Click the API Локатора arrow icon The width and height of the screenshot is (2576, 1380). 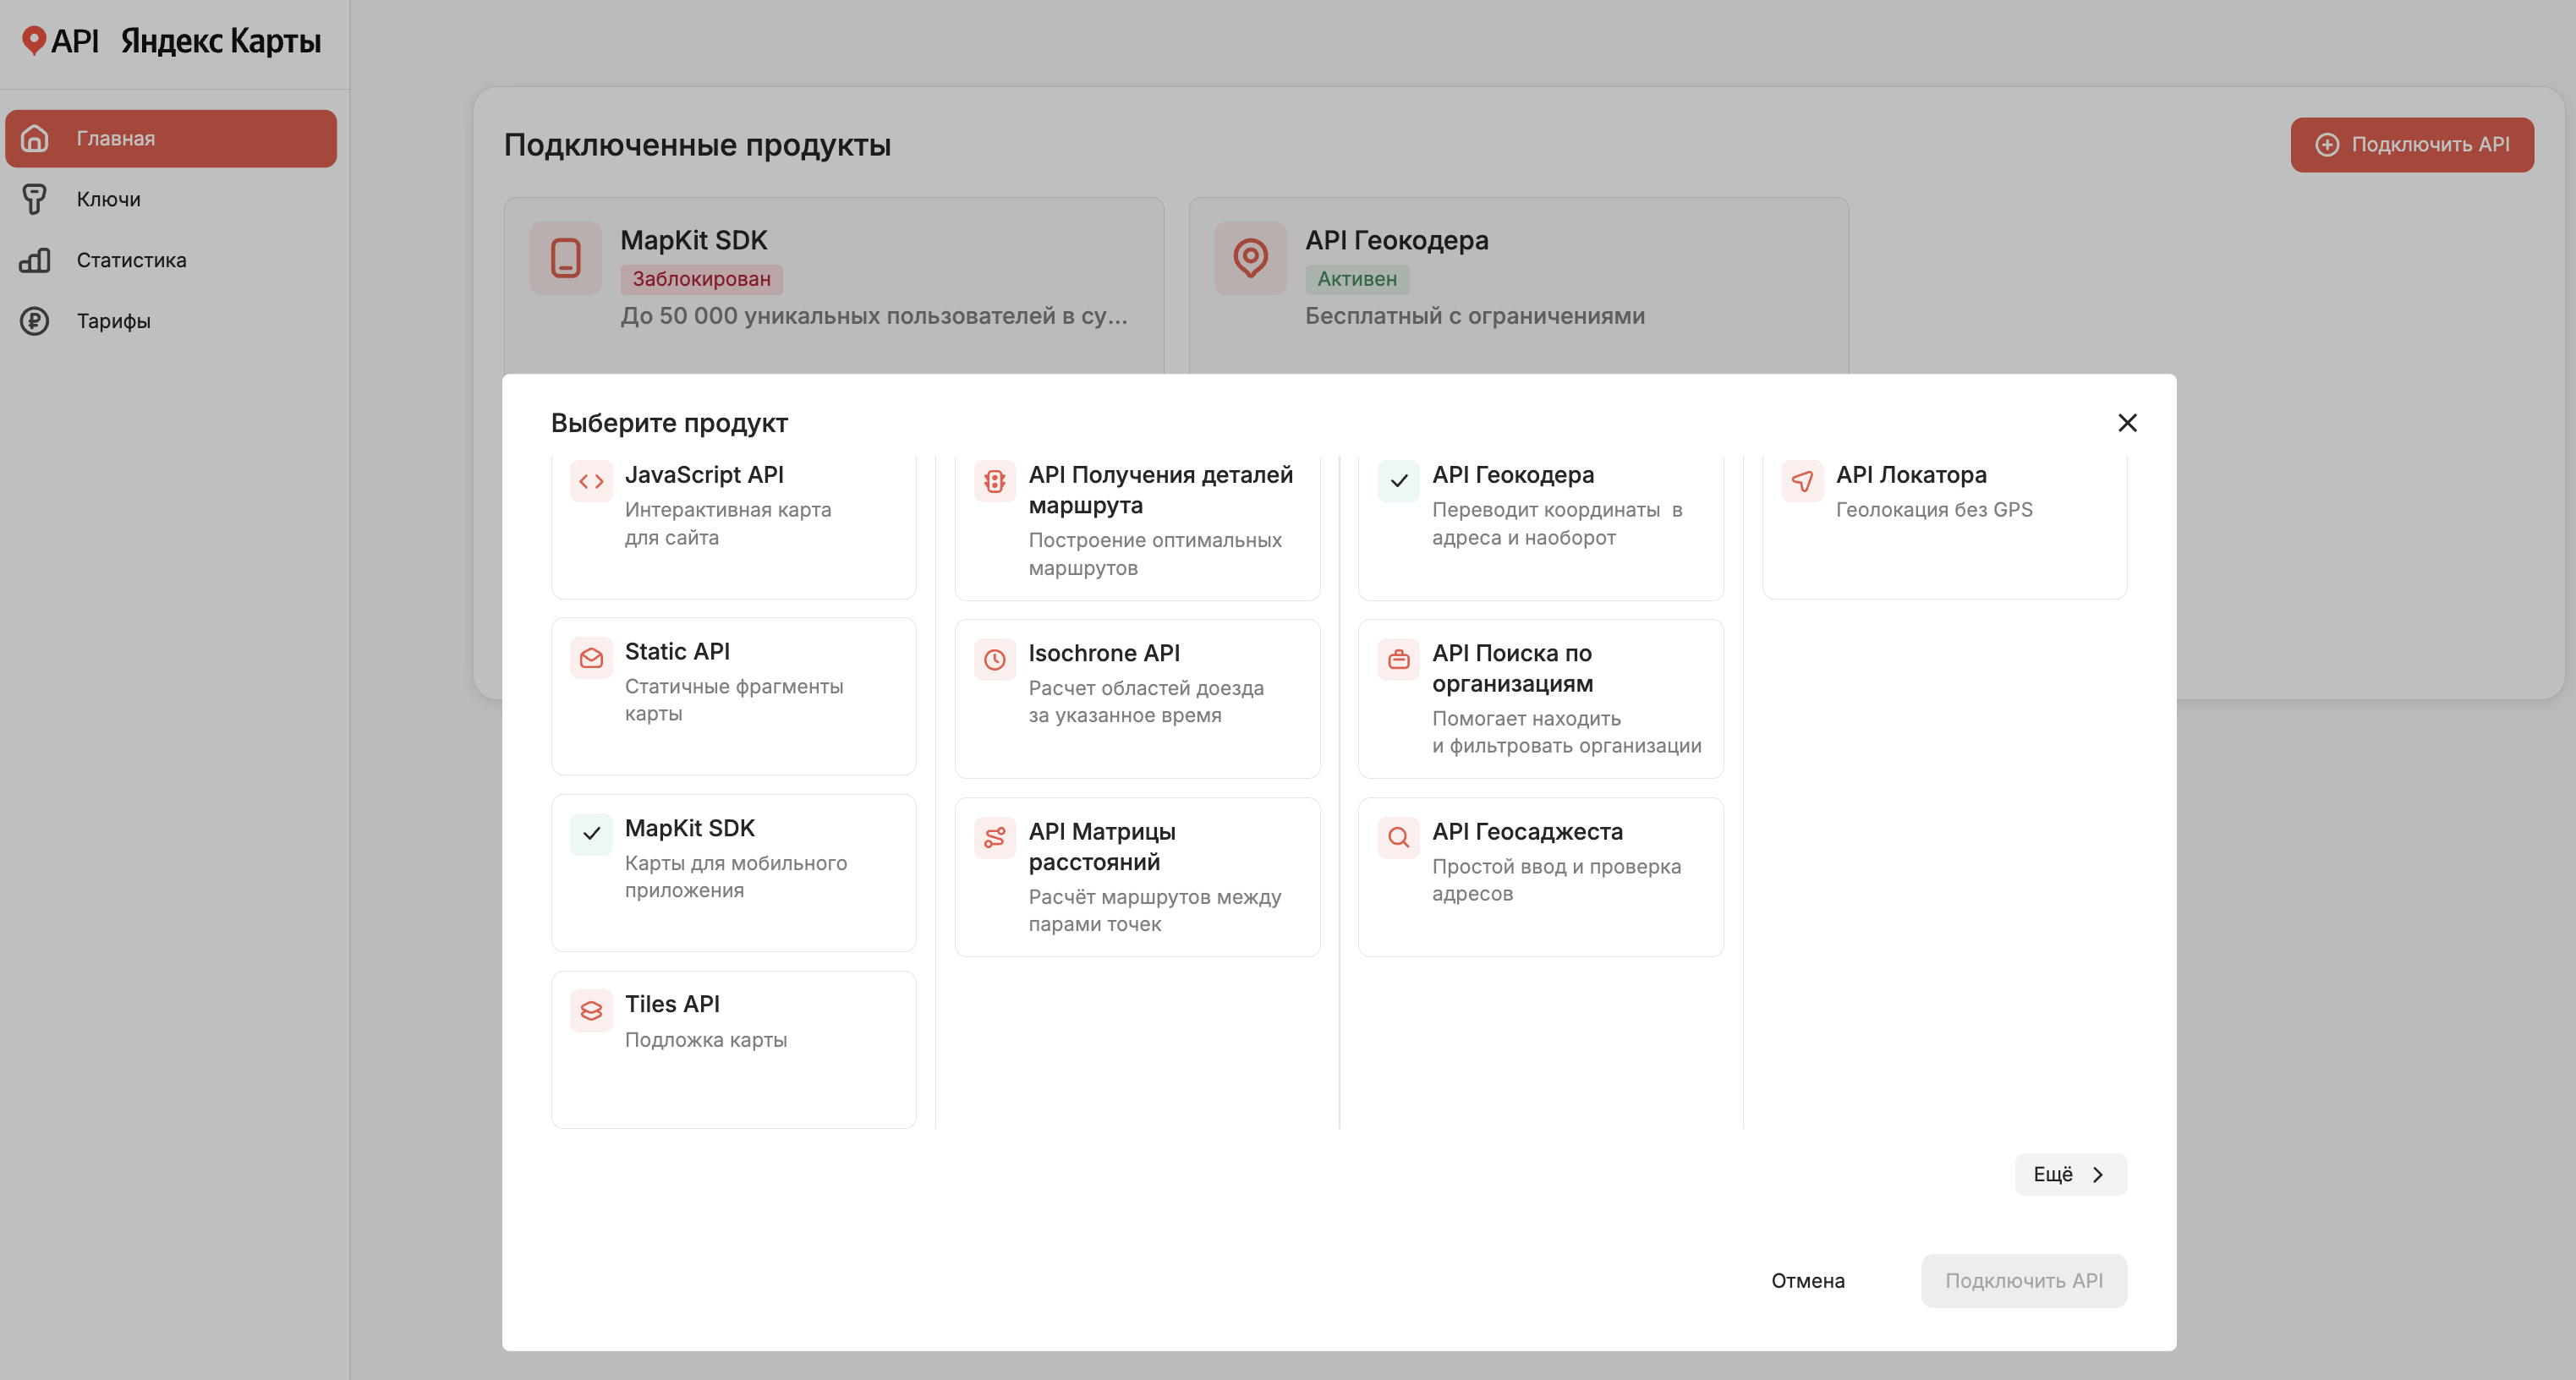[x=1802, y=481]
